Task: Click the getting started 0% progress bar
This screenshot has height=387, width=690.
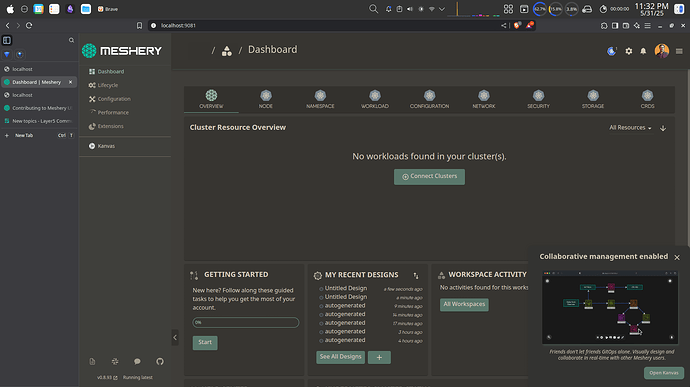Action: (x=246, y=322)
